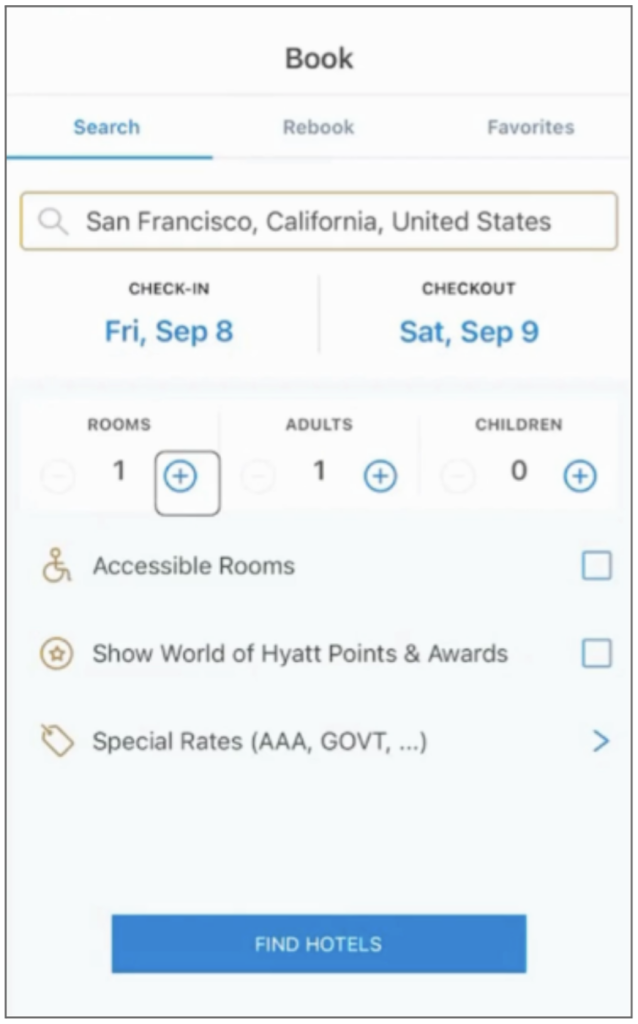Image resolution: width=638 pixels, height=1024 pixels.
Task: Decrease children with the minus icon
Action: (457, 476)
